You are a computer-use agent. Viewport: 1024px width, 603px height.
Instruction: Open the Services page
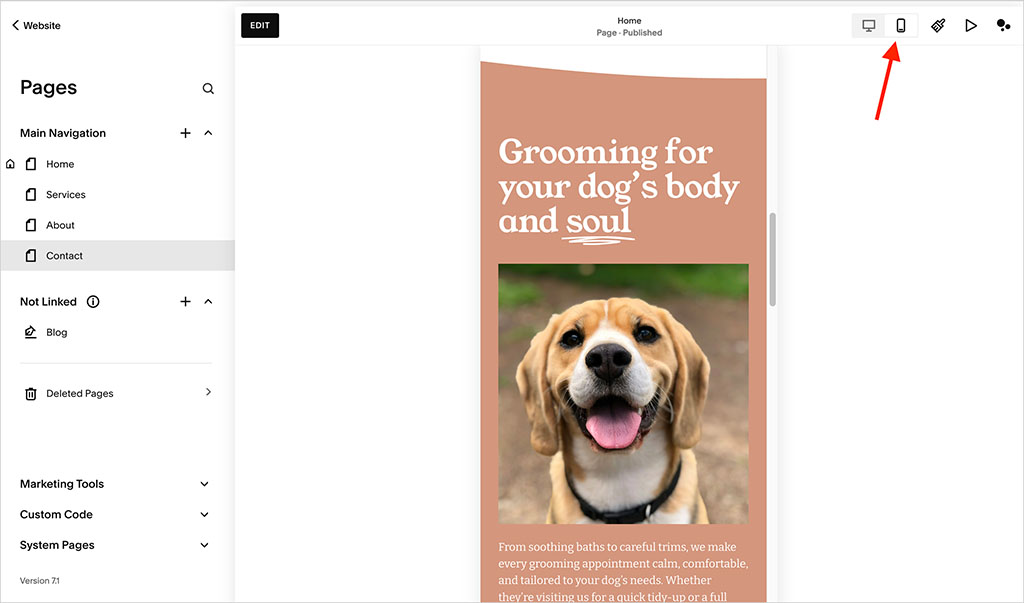click(65, 195)
